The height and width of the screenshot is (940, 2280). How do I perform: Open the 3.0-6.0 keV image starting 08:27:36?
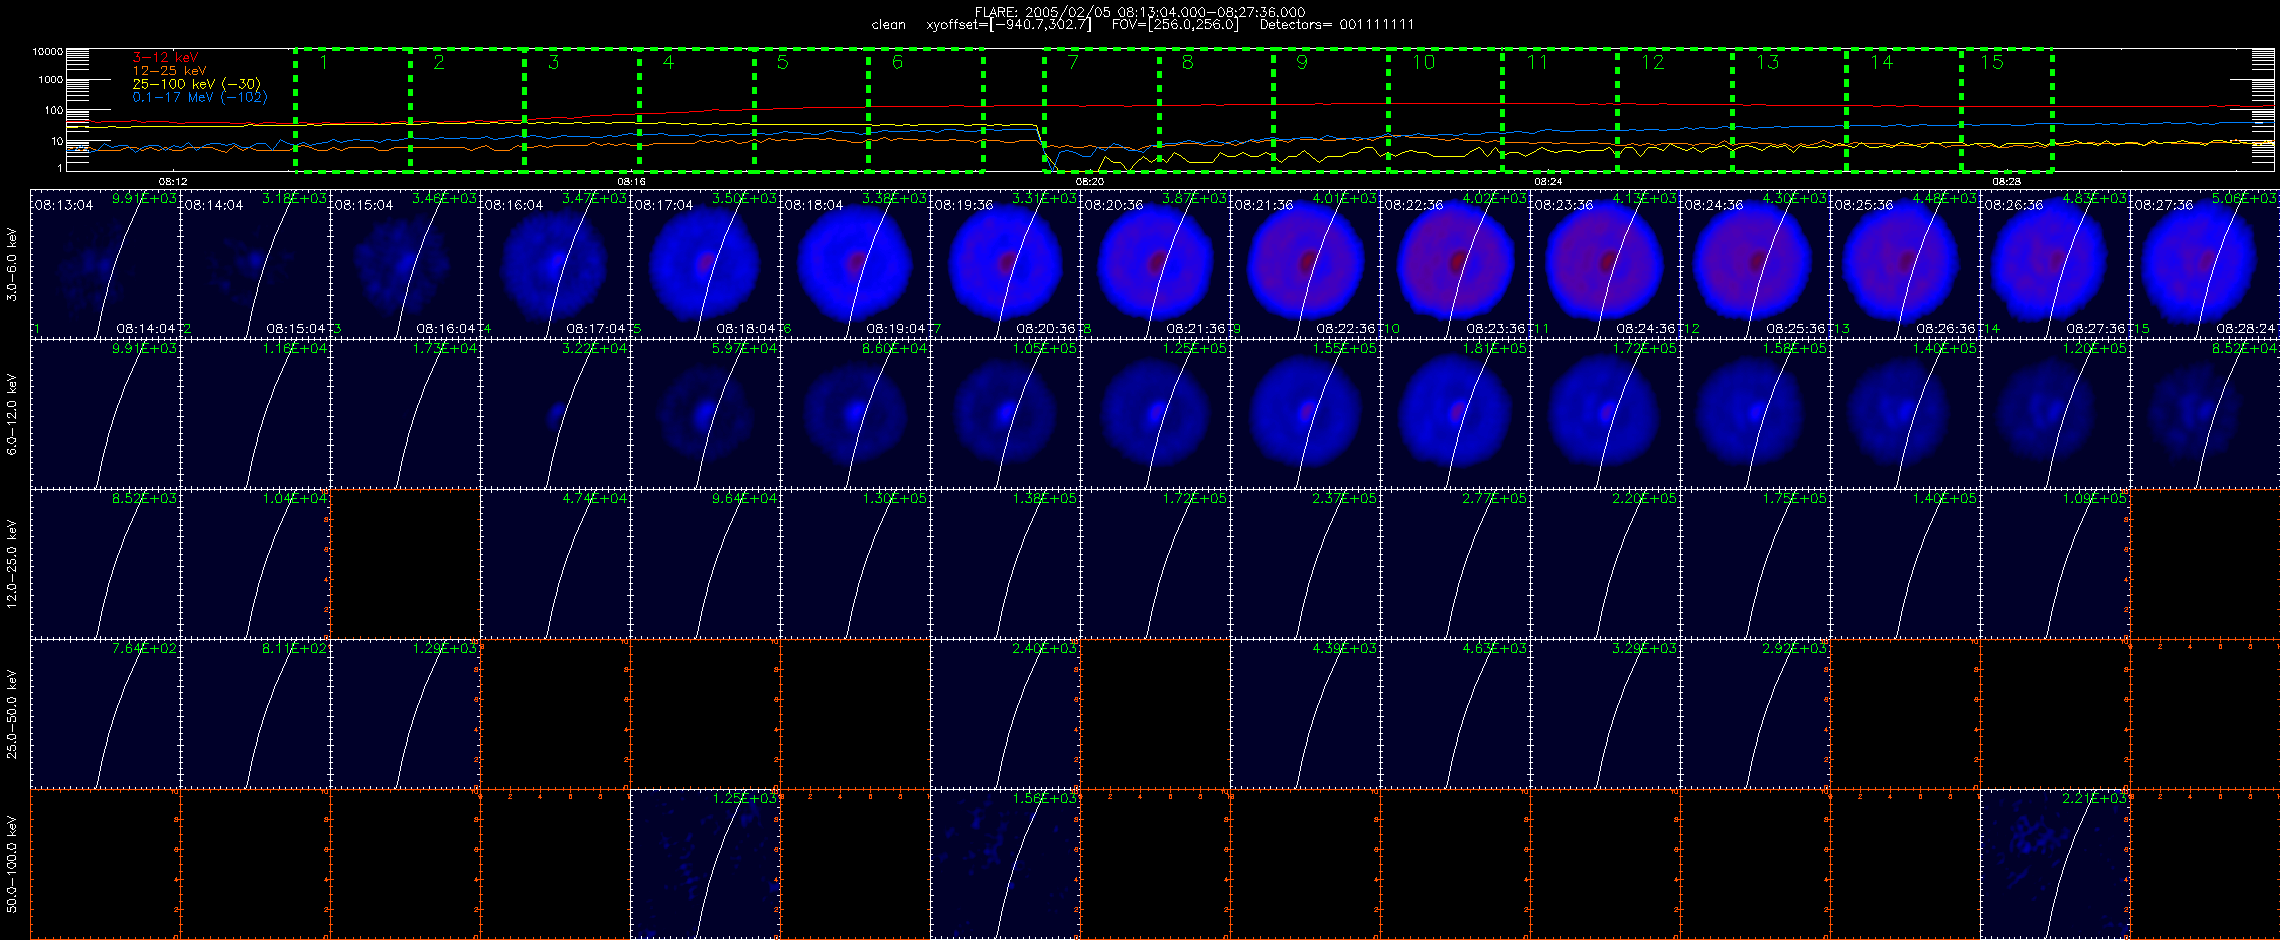pos(2205,264)
